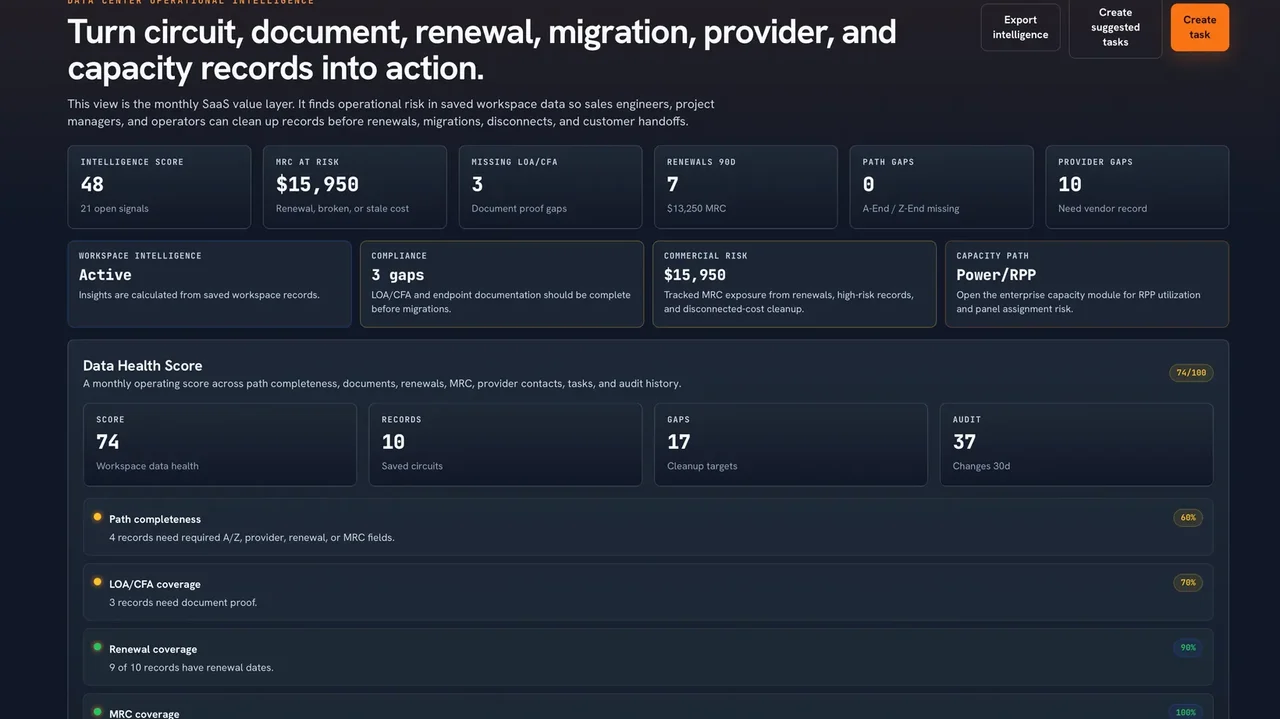This screenshot has width=1280, height=719.
Task: Click the 90% renewal coverage badge
Action: 1188,648
